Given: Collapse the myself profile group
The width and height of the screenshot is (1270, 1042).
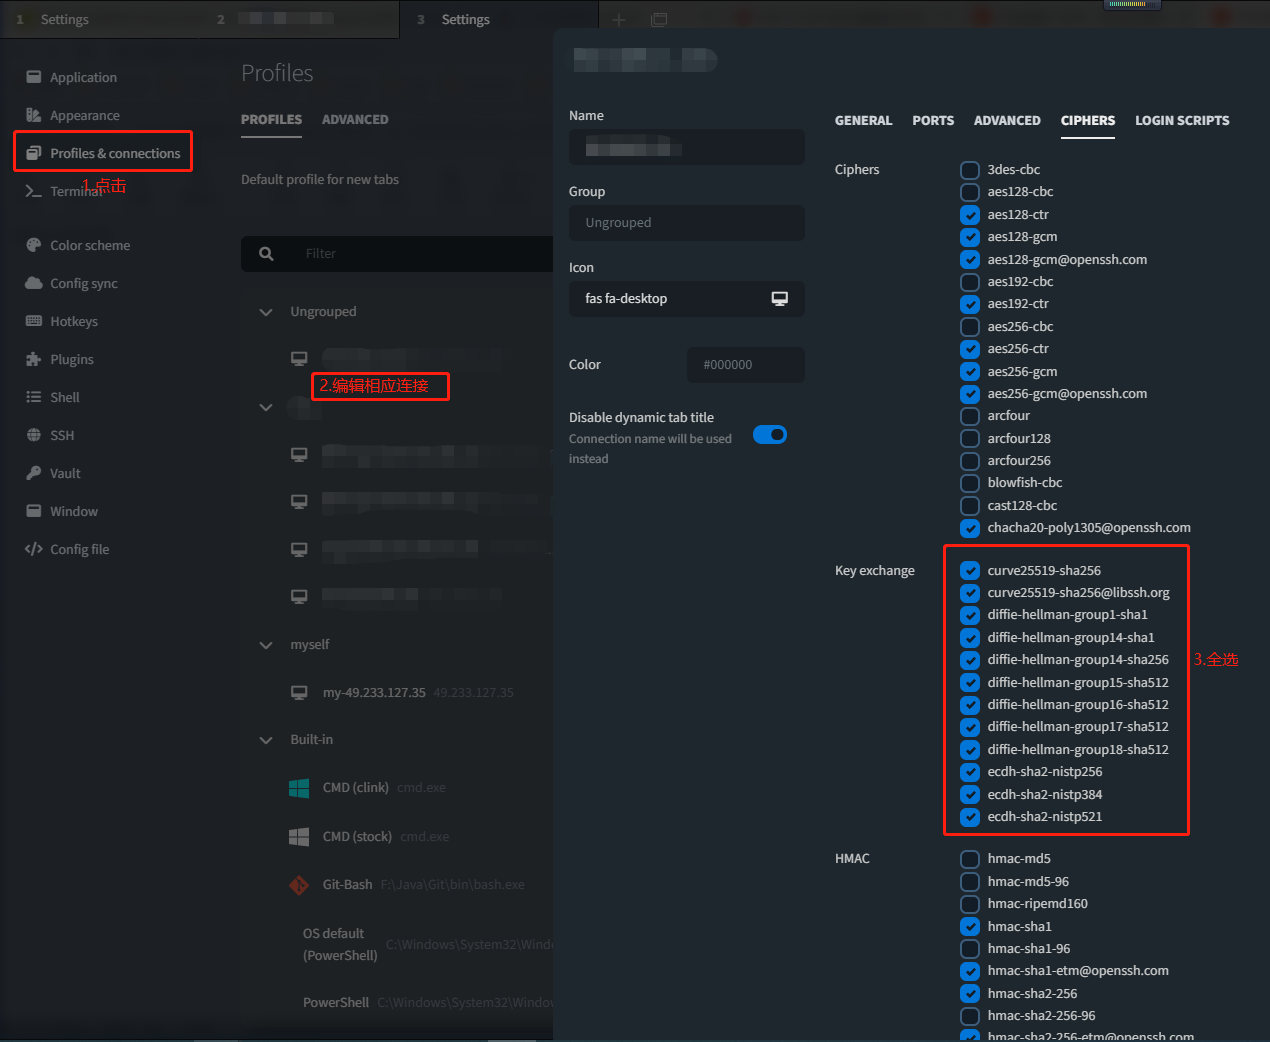Looking at the screenshot, I should coord(266,645).
